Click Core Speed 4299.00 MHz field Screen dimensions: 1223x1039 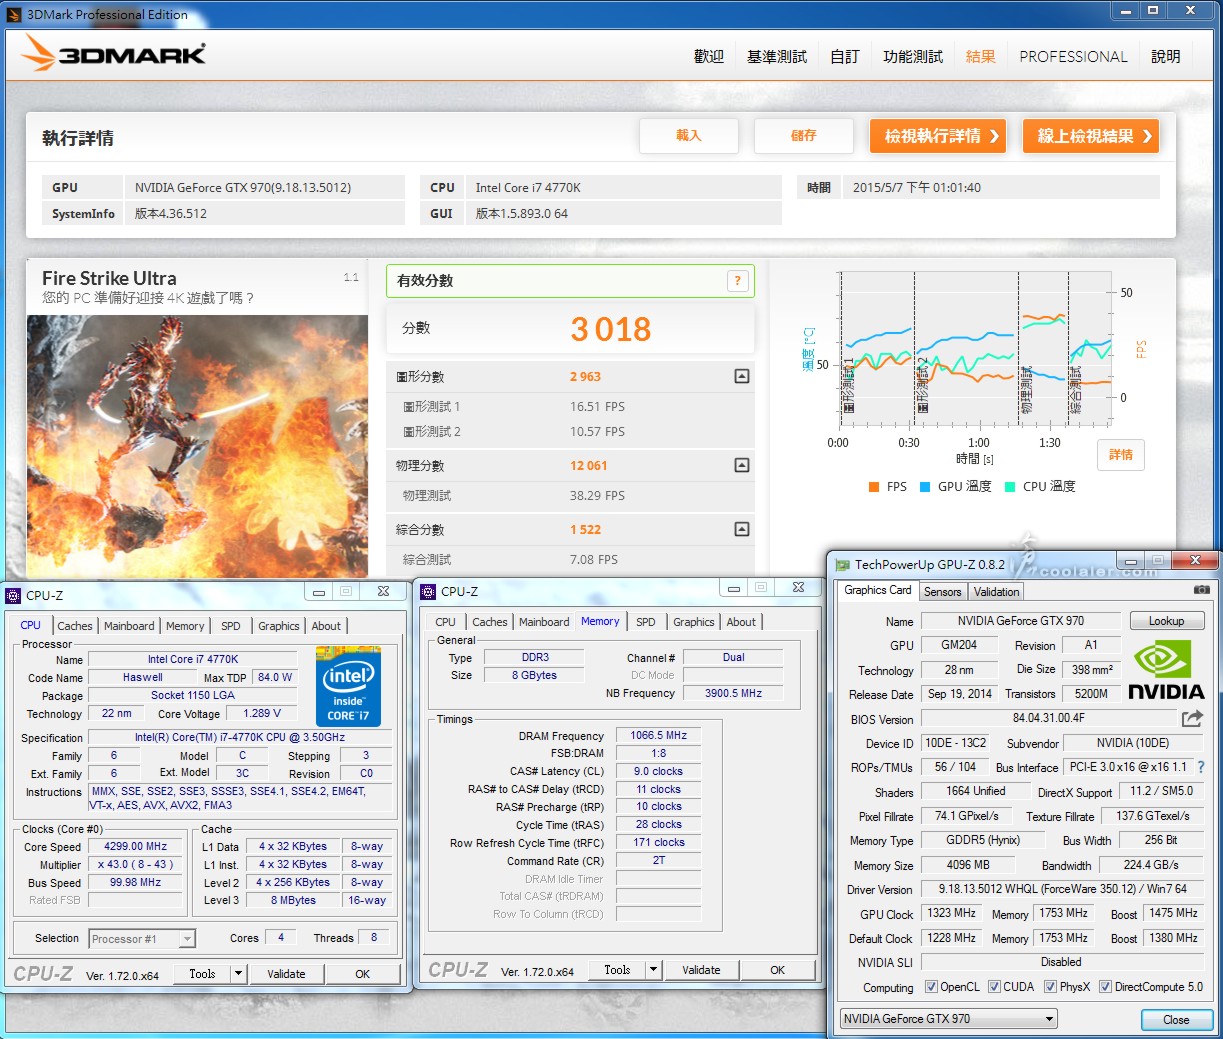coord(137,846)
